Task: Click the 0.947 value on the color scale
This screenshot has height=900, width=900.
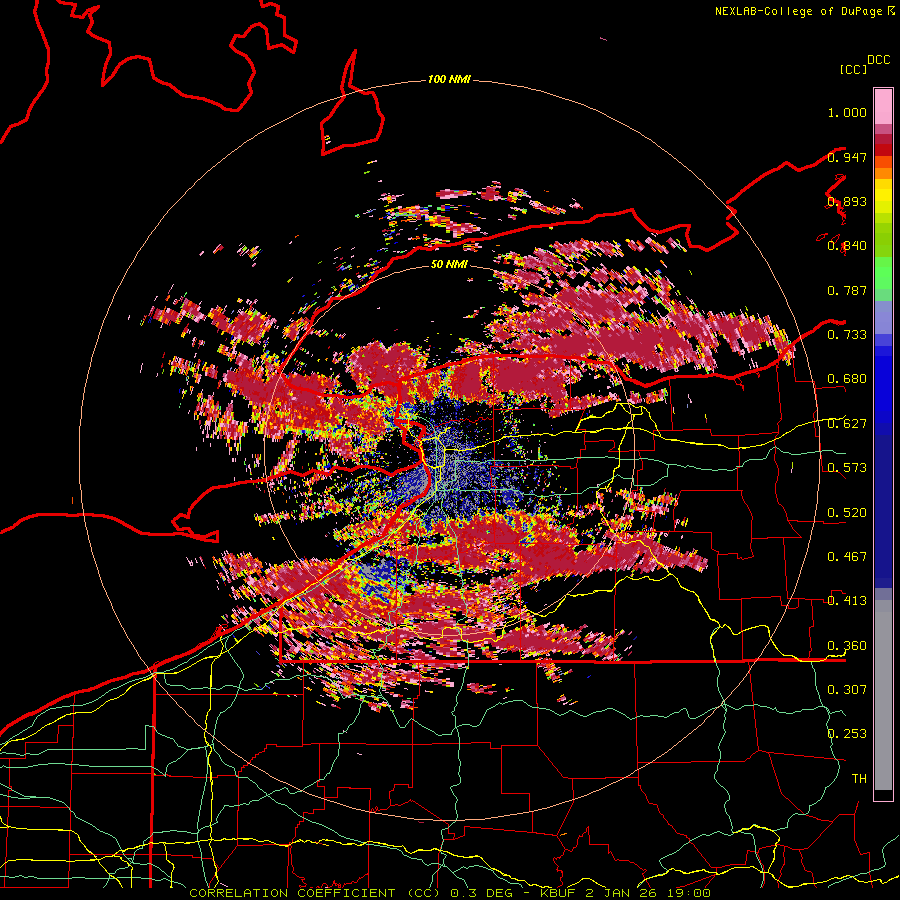Action: 847,157
